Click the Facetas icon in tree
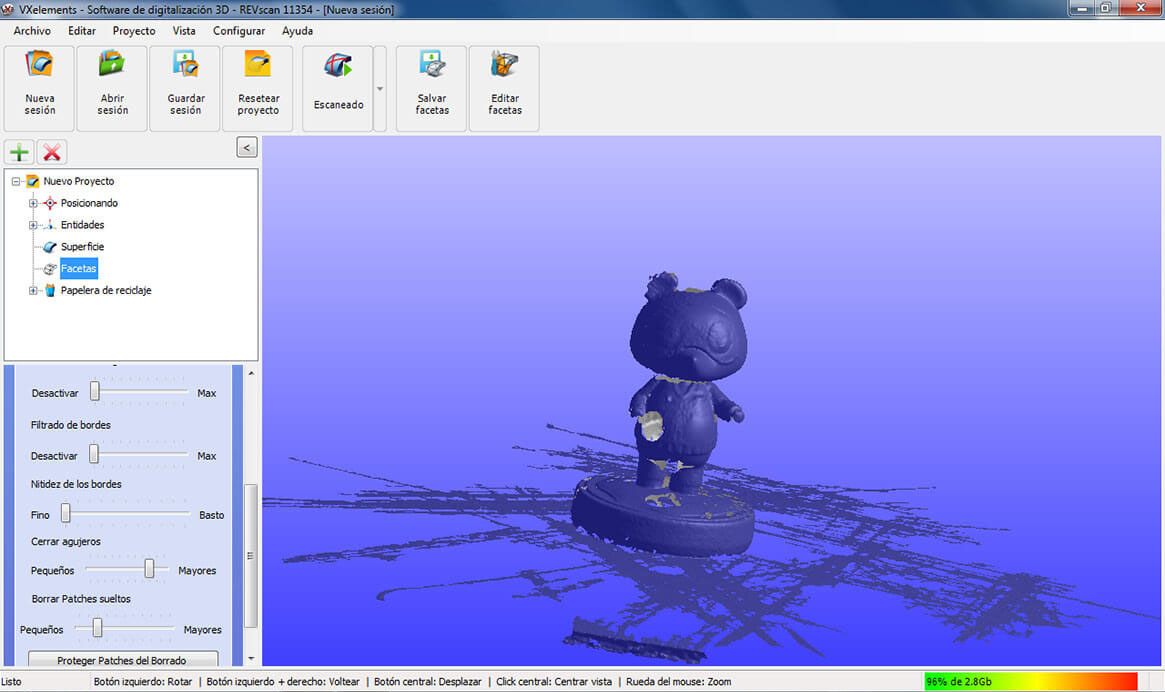 (50, 268)
